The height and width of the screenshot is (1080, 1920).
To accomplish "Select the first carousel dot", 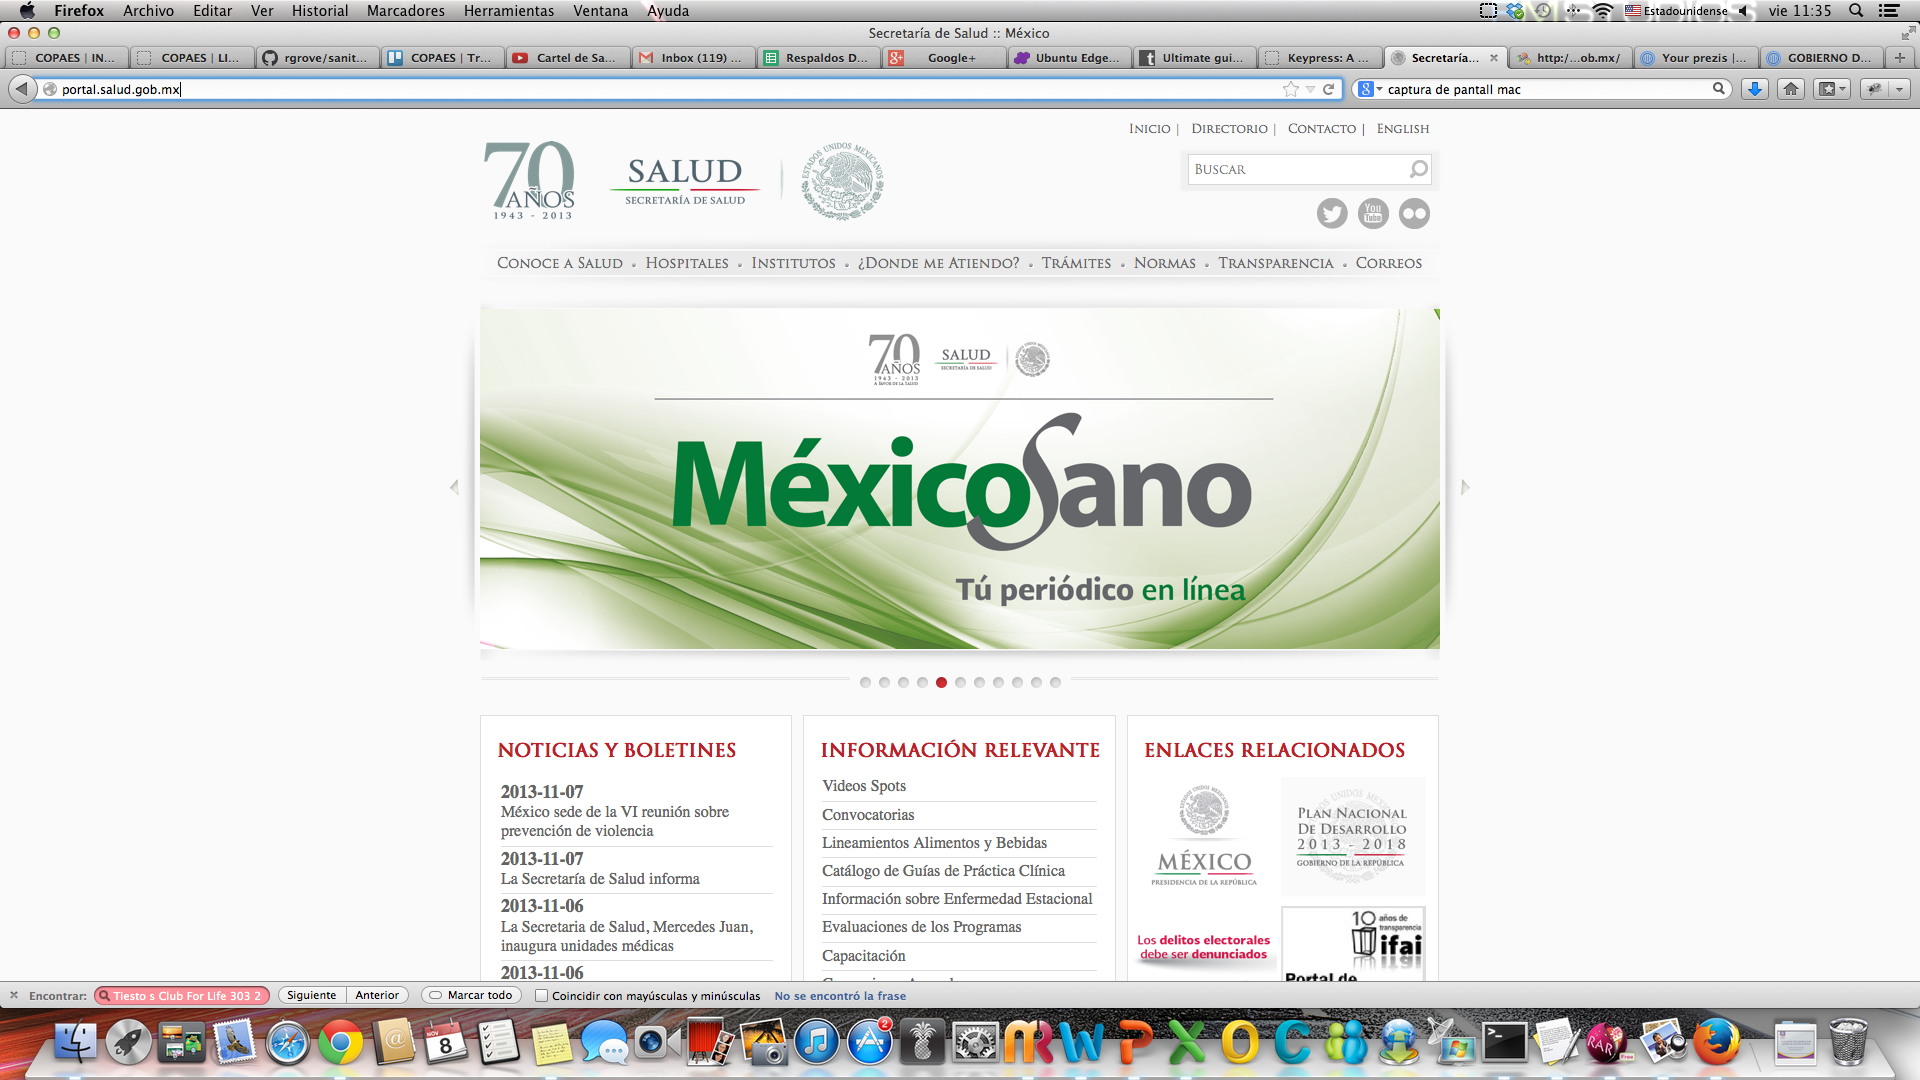I will click(865, 682).
